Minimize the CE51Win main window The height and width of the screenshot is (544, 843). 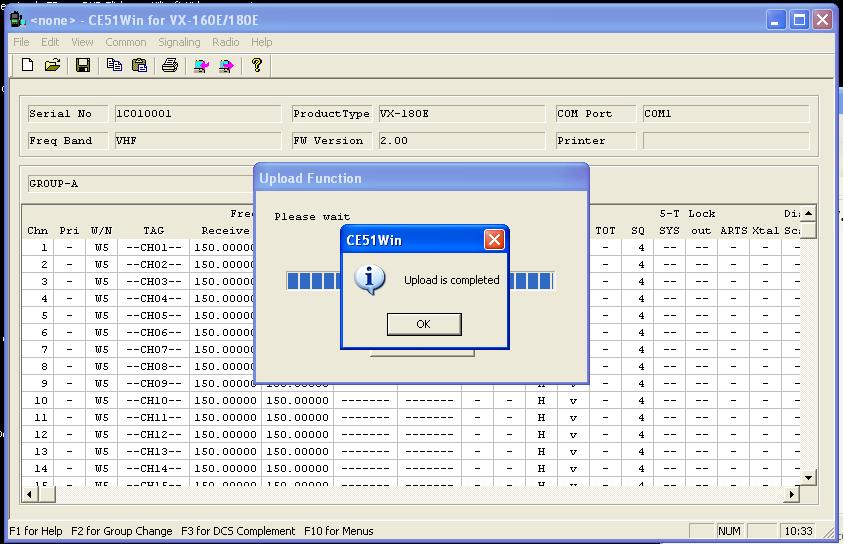point(776,20)
